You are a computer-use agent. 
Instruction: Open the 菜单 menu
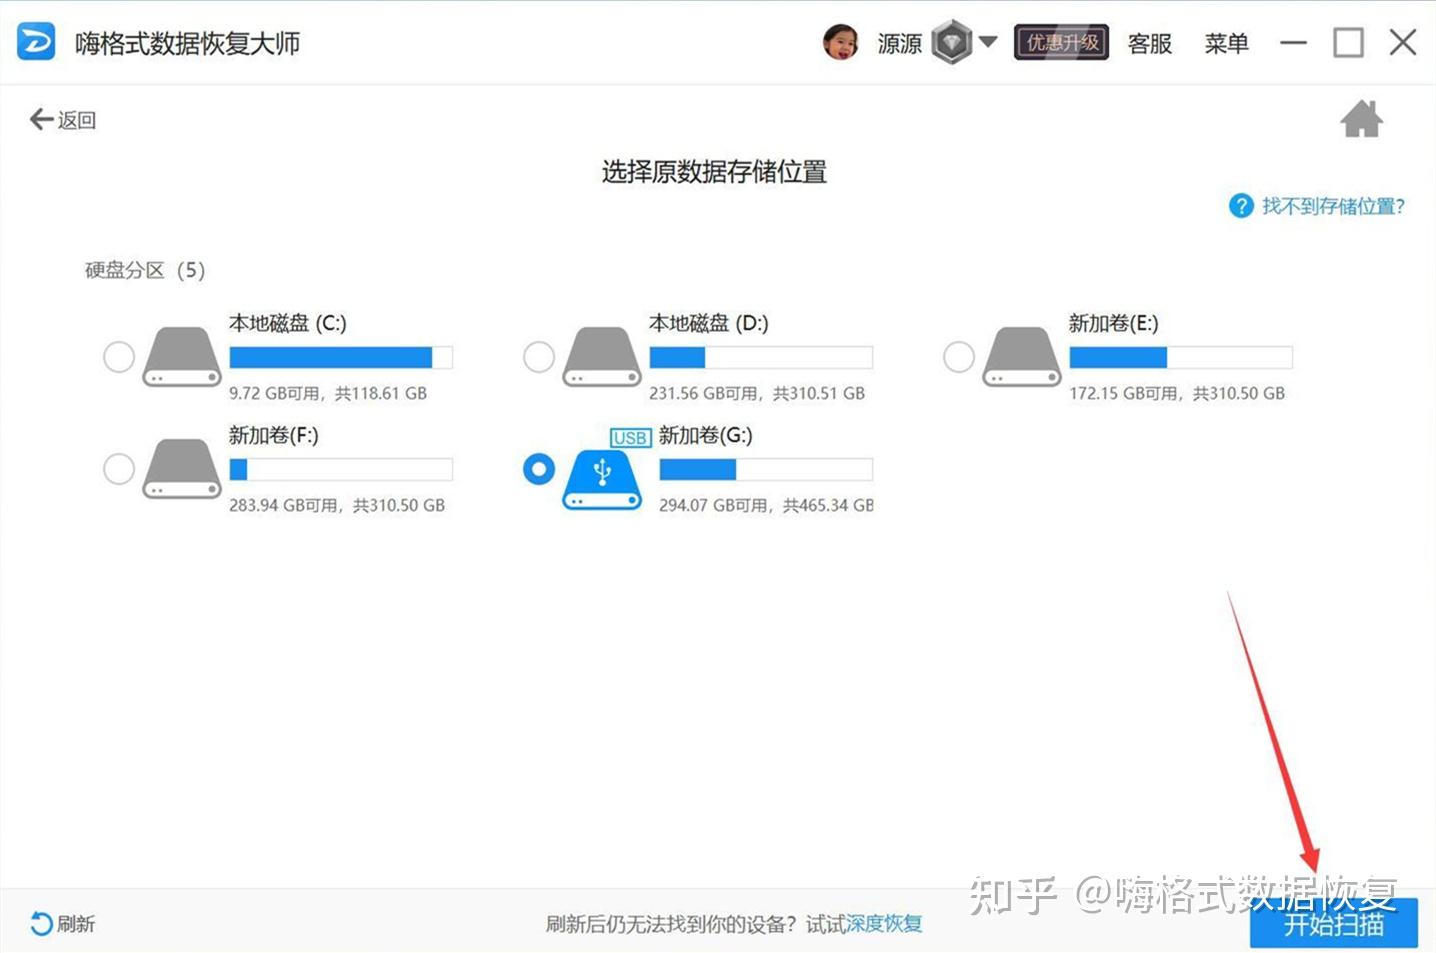(x=1227, y=43)
